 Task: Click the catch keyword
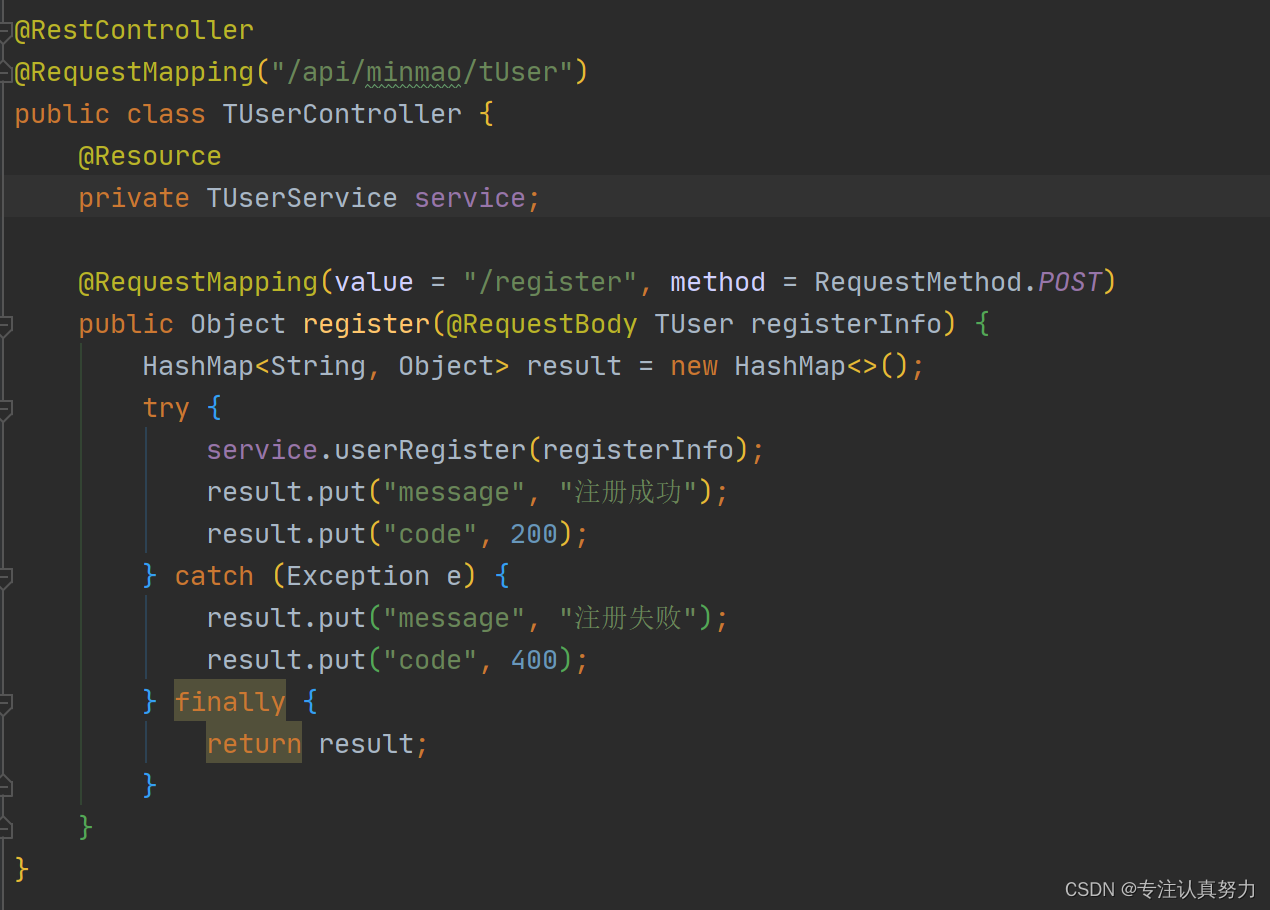[214, 577]
